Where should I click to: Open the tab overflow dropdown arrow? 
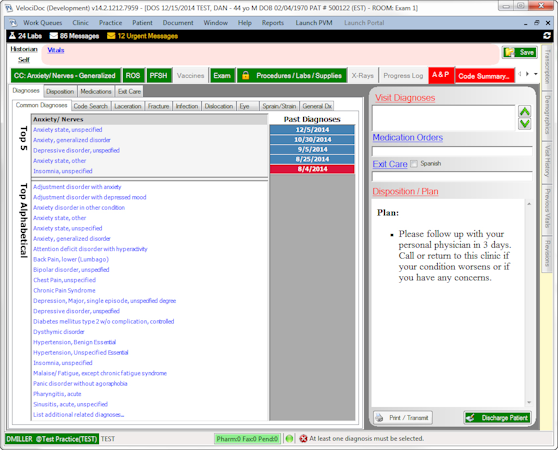pos(536,74)
